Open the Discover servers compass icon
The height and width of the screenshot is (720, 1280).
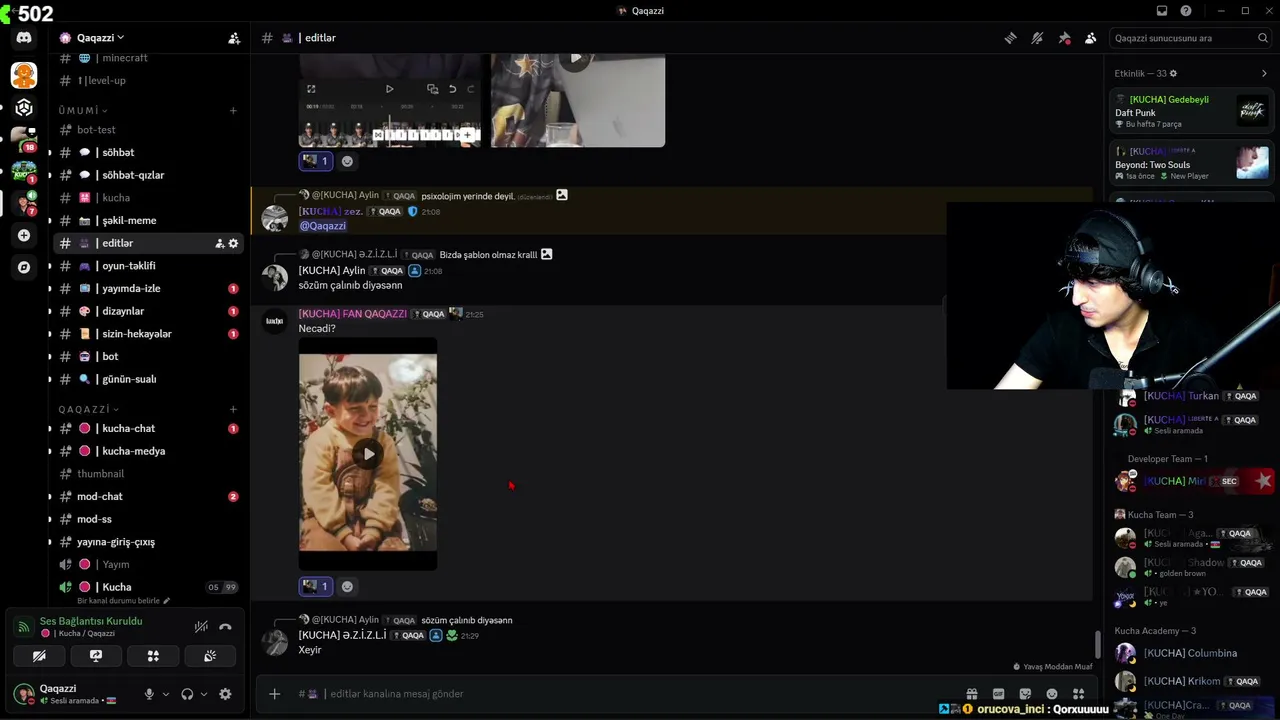(x=24, y=267)
